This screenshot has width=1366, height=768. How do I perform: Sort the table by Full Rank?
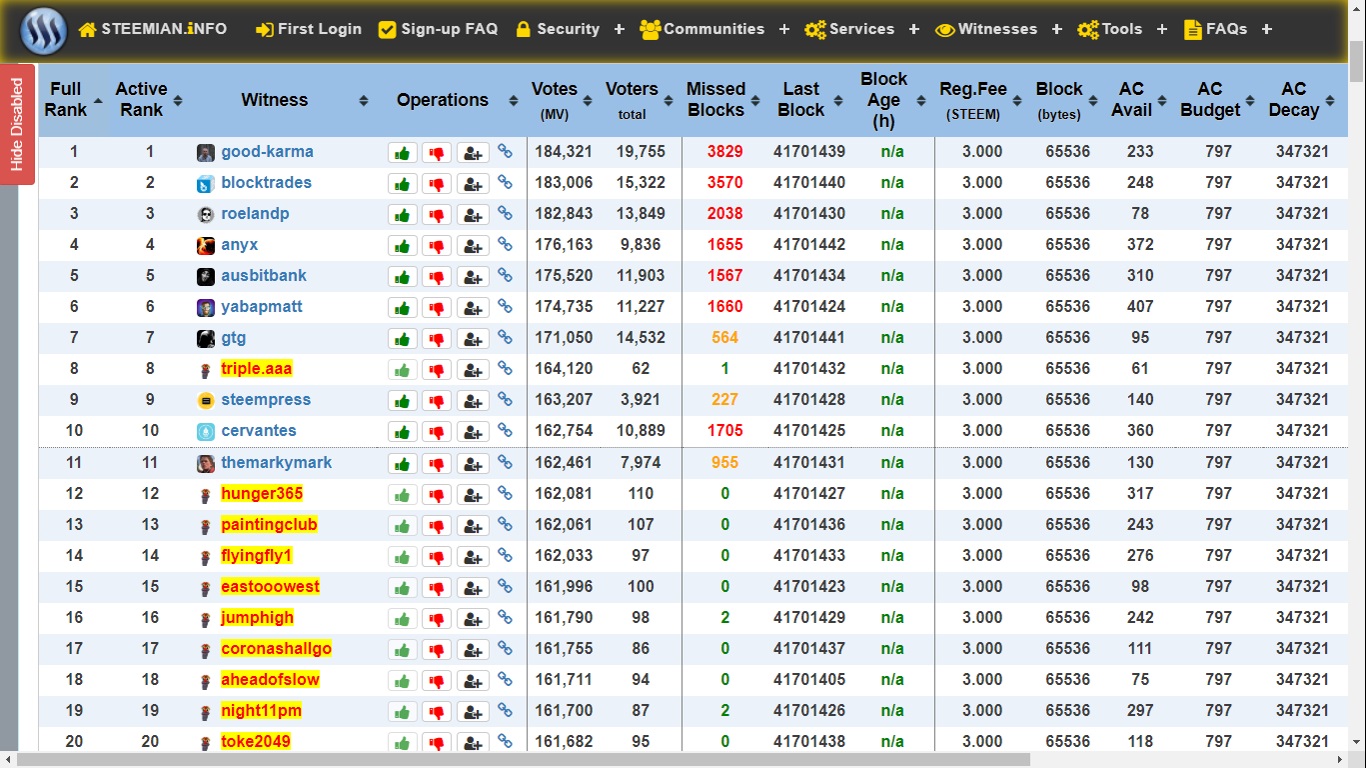click(x=71, y=100)
